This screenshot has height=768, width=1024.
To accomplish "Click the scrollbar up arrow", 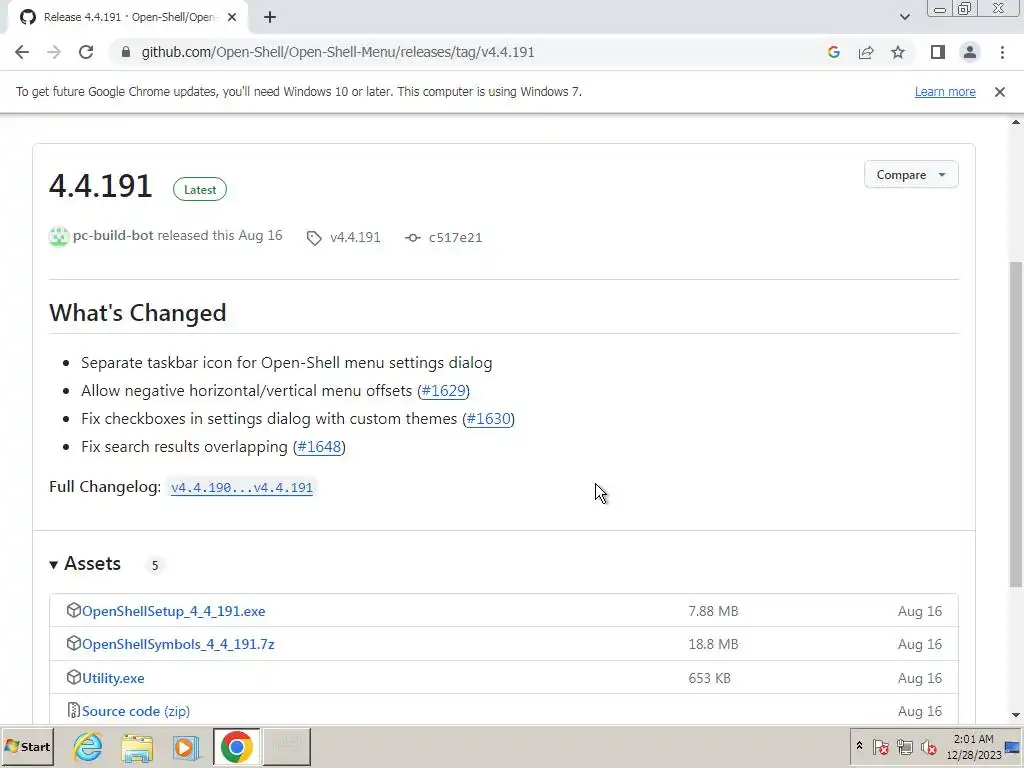I will (1016, 122).
